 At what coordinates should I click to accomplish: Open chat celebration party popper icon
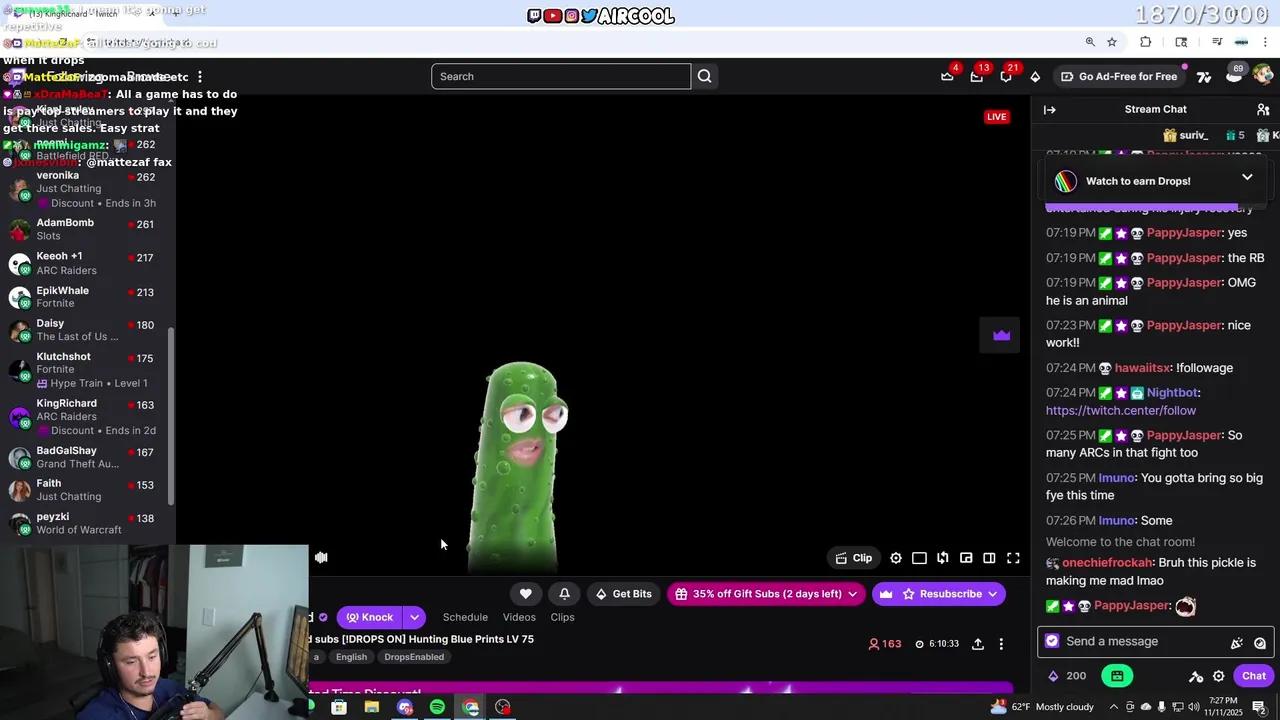pos(1237,643)
